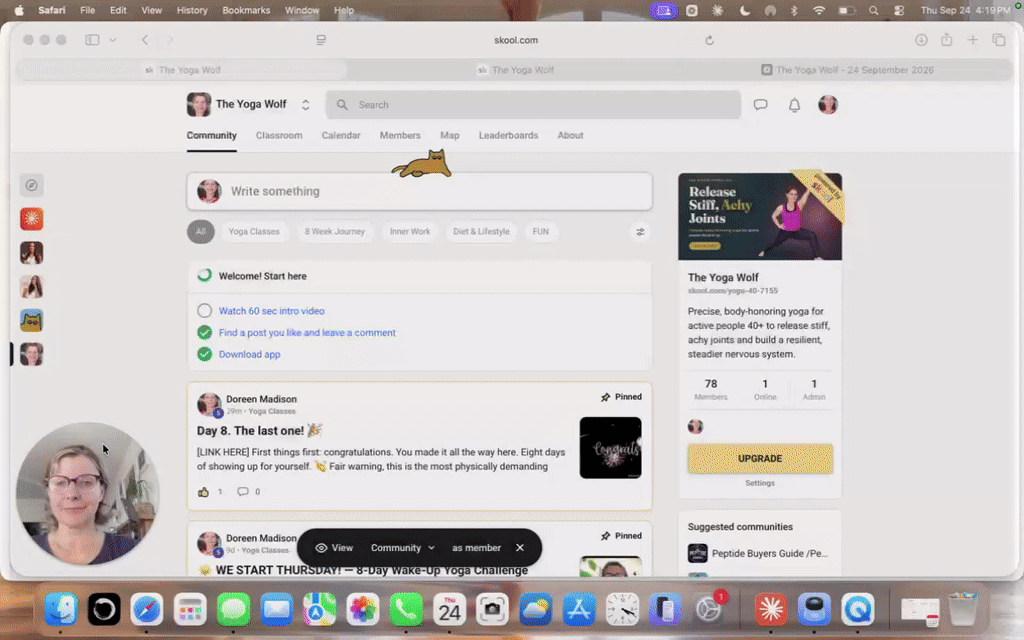Open the Safari sidebar chevron menu

[x=113, y=40]
